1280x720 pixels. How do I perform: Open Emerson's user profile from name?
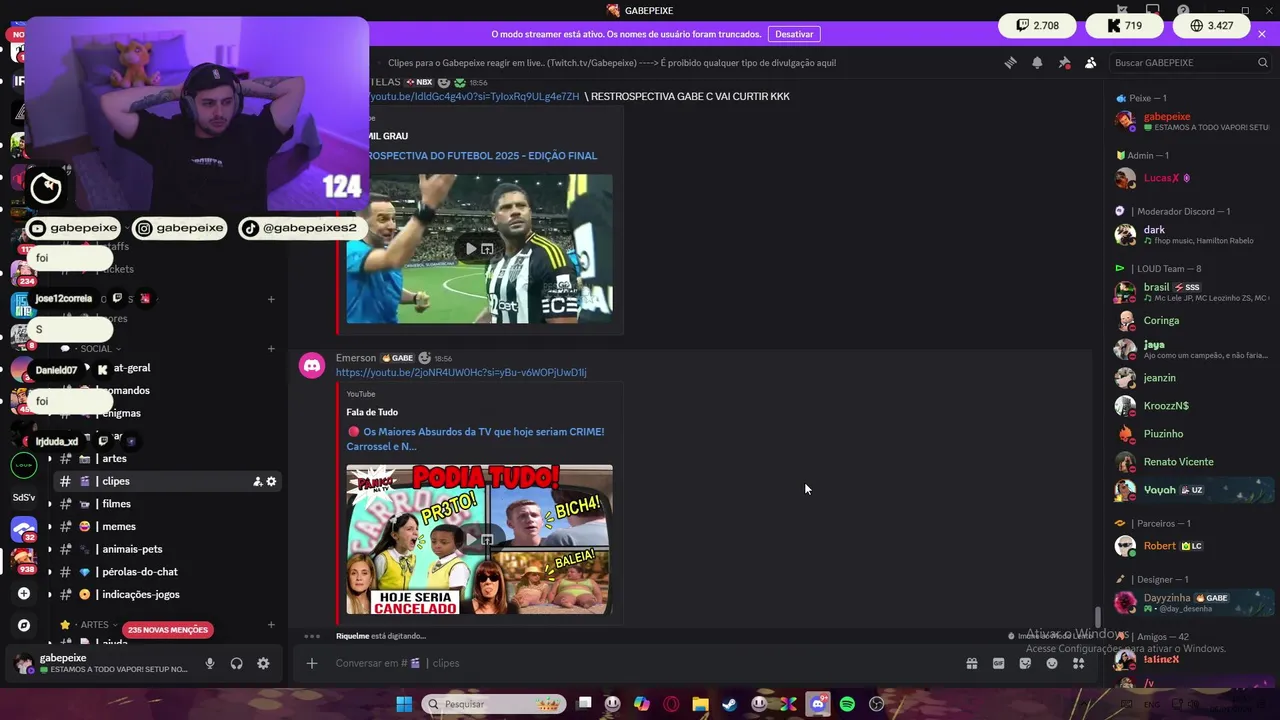(356, 358)
